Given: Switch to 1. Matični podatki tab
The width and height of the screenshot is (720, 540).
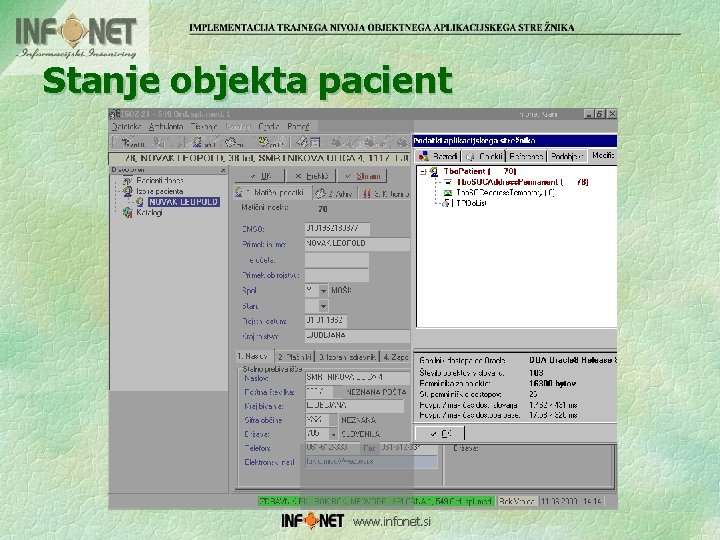Looking at the screenshot, I should click(273, 193).
